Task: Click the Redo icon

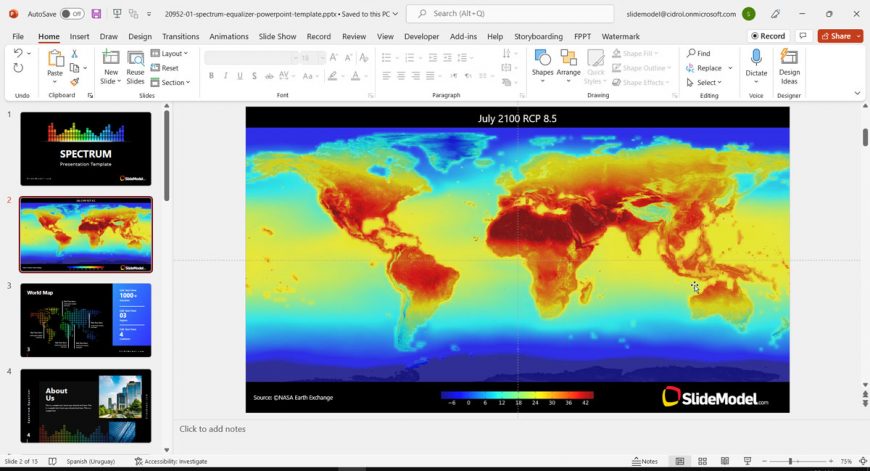Action: 18,68
